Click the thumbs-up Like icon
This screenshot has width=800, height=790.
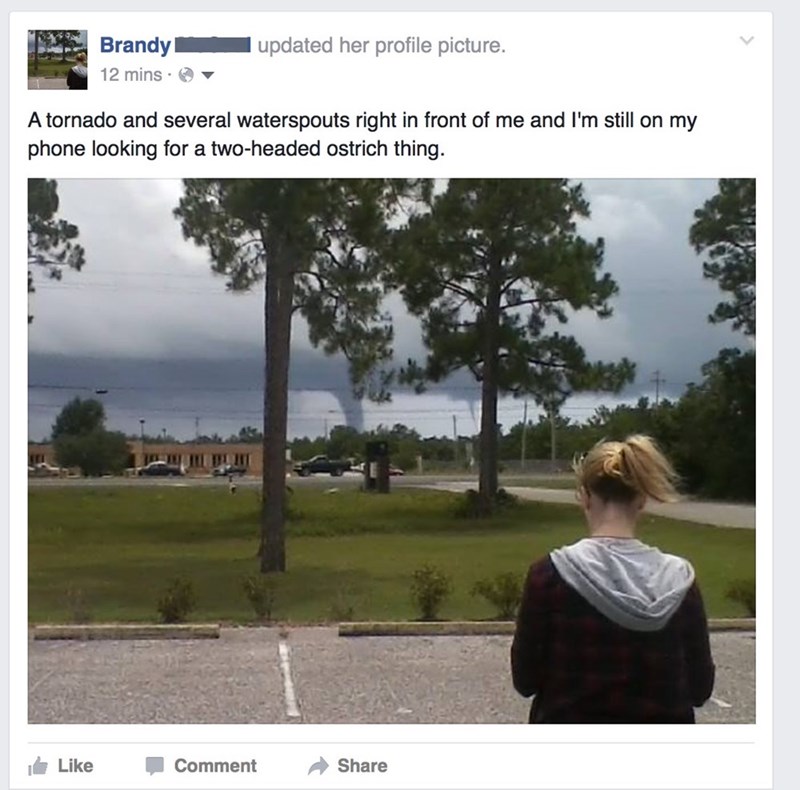(x=38, y=766)
